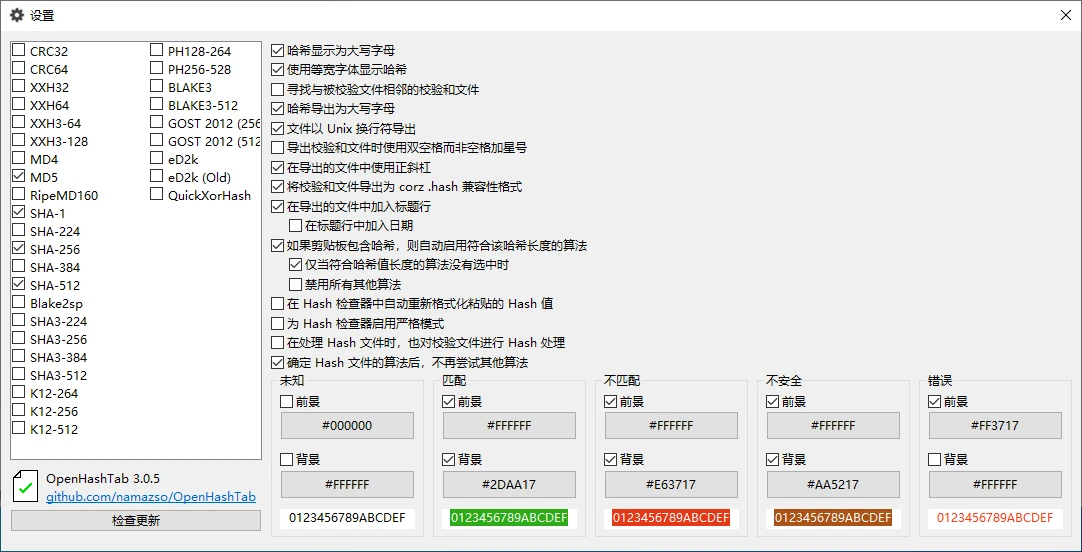The width and height of the screenshot is (1082, 552).
Task: Enable 未知 foreground color checkbox
Action: (287, 402)
